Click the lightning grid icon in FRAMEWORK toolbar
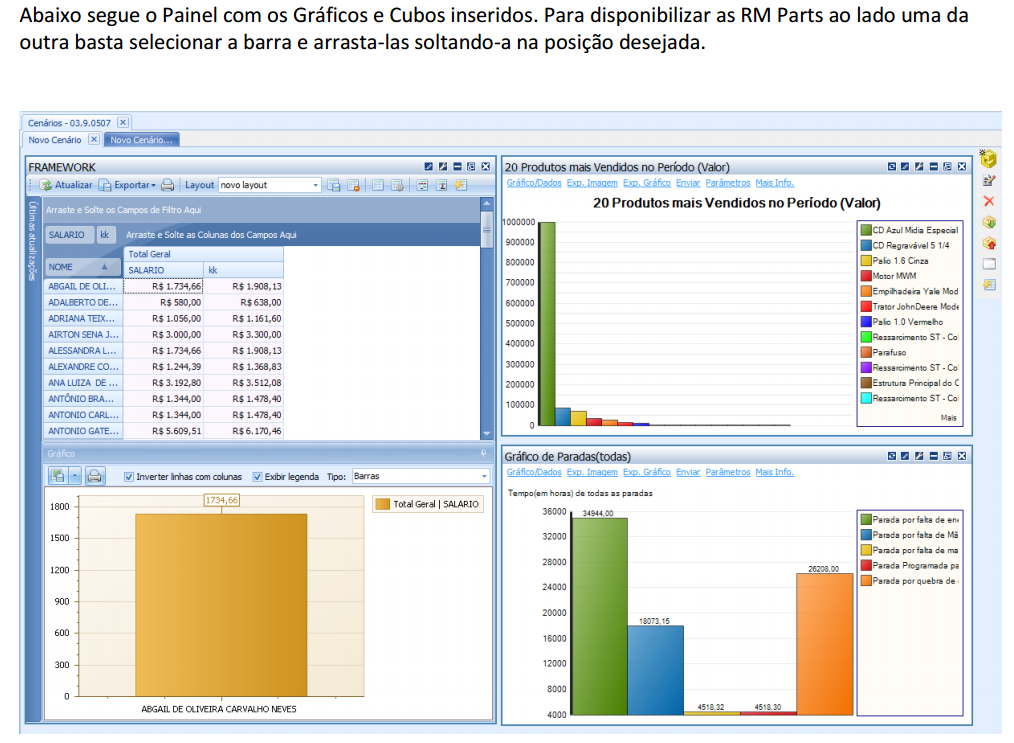 (460, 186)
